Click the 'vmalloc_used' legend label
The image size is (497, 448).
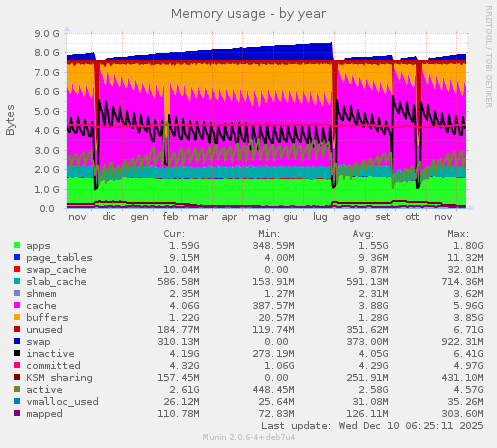(62, 402)
